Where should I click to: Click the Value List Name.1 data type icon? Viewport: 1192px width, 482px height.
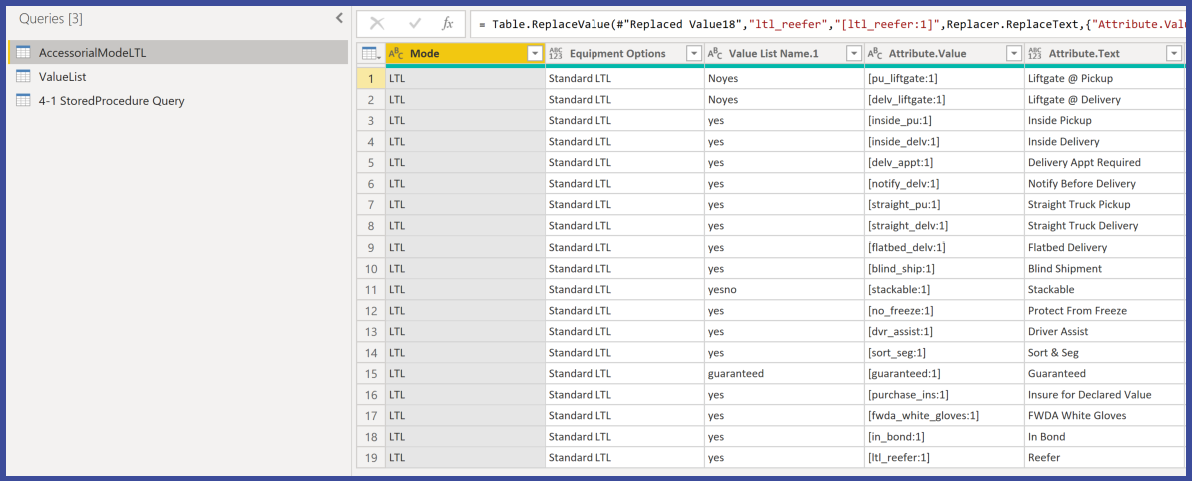(x=715, y=53)
